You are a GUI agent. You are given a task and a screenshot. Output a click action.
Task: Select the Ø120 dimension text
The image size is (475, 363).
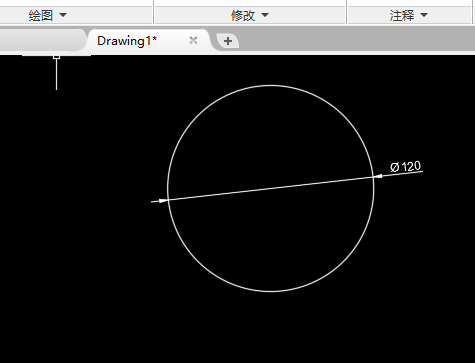tap(406, 166)
